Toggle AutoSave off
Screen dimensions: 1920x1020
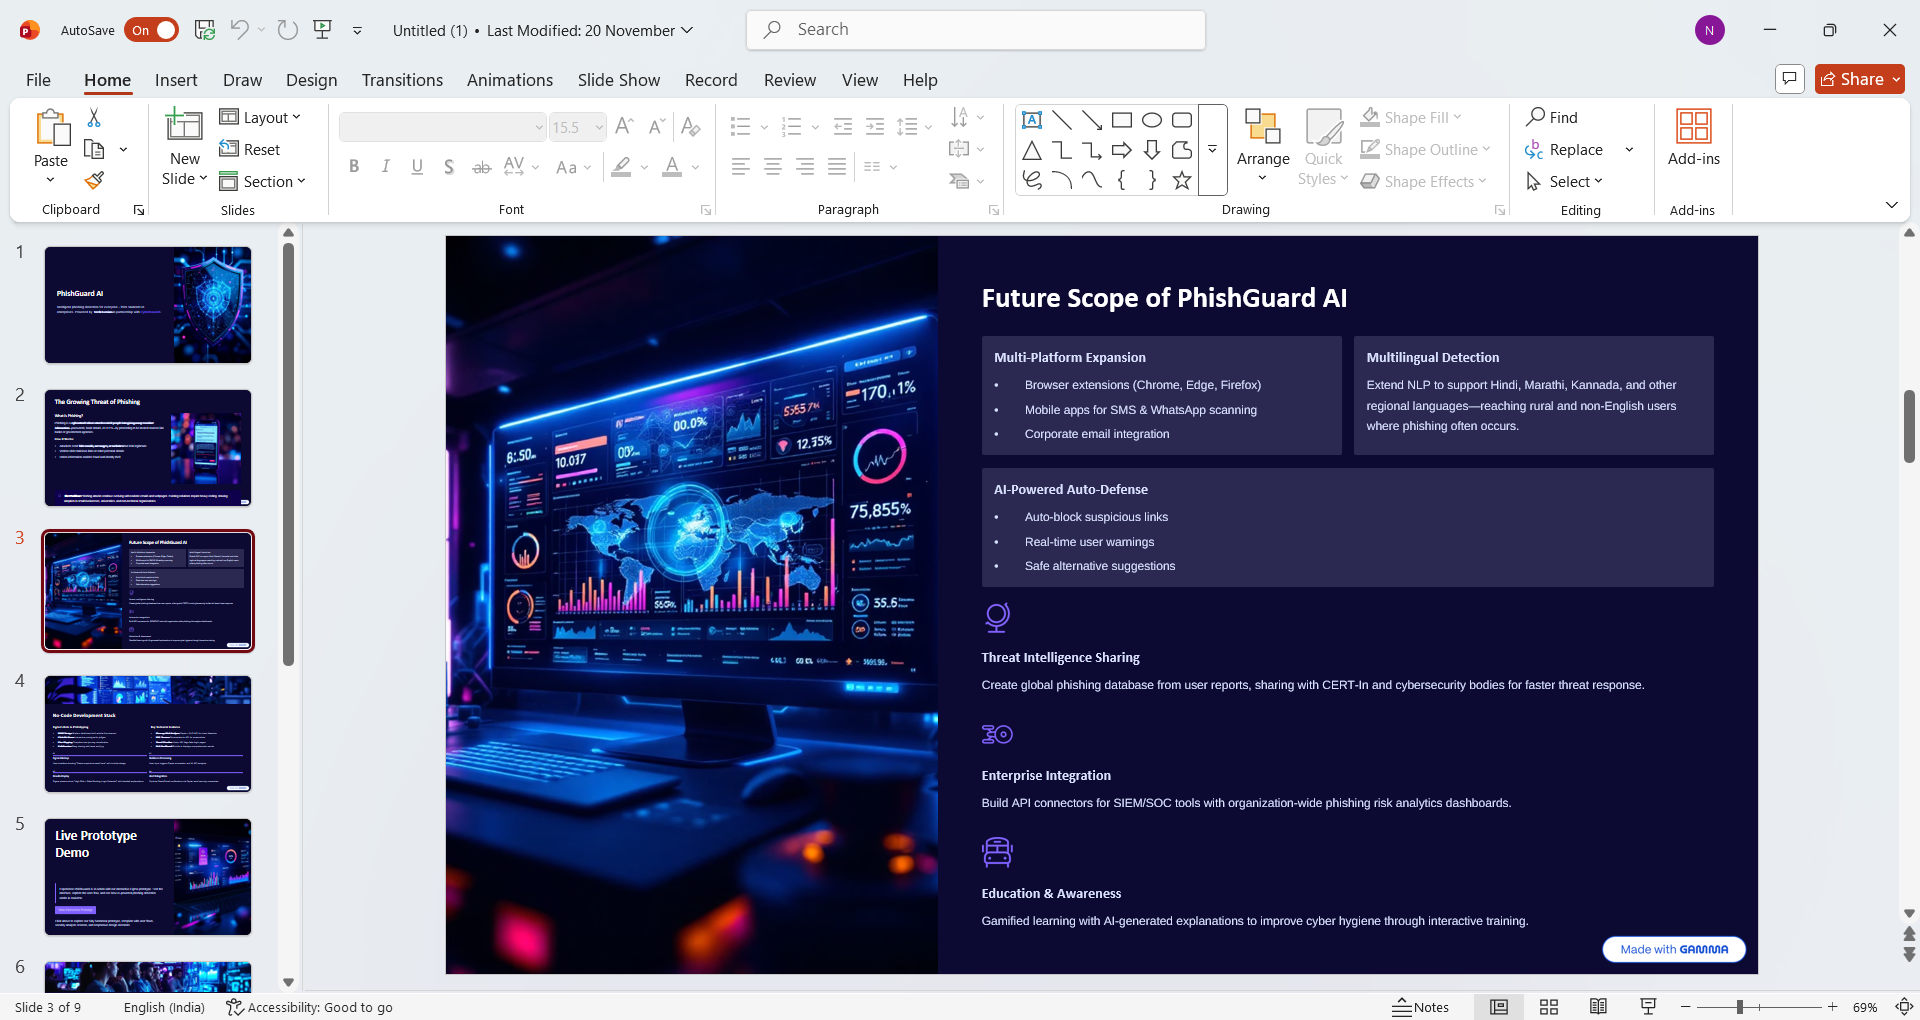(152, 30)
